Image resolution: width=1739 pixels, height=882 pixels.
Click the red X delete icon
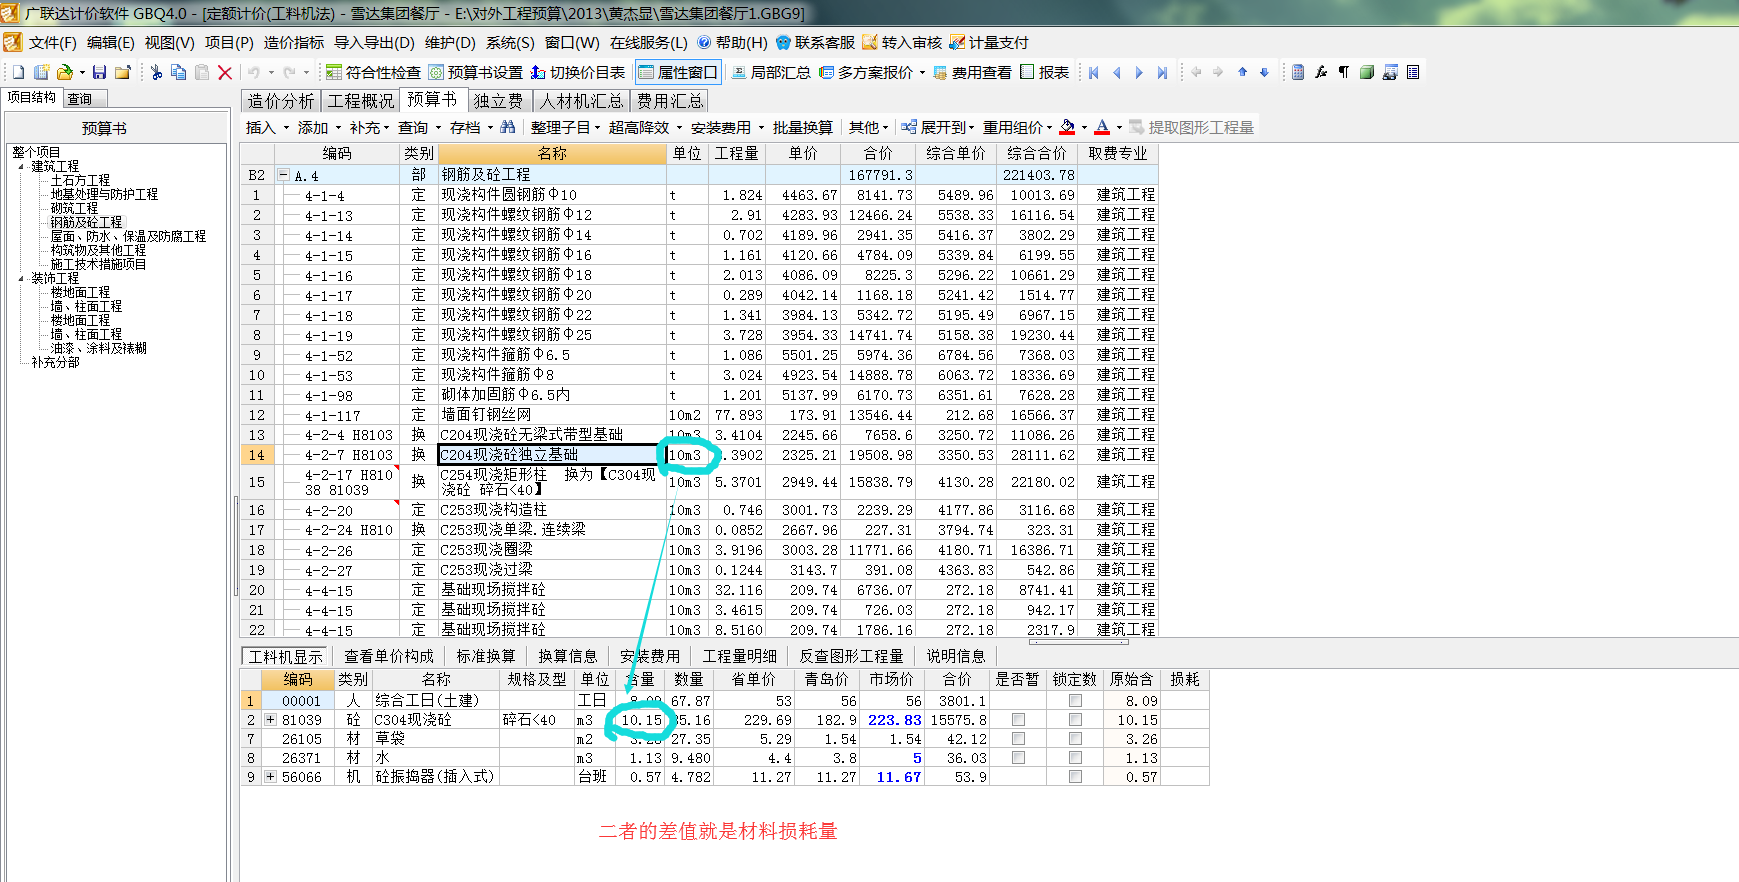225,72
